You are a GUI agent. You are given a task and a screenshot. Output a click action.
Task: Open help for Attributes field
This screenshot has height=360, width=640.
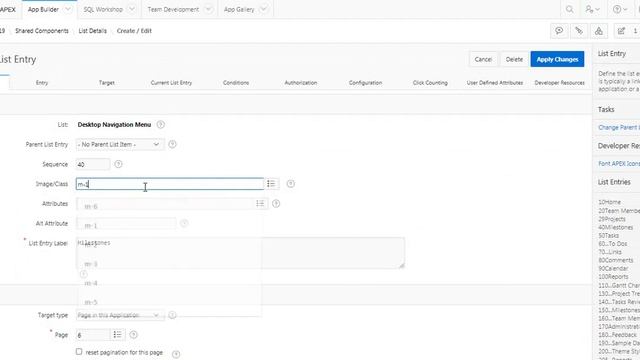[276, 204]
